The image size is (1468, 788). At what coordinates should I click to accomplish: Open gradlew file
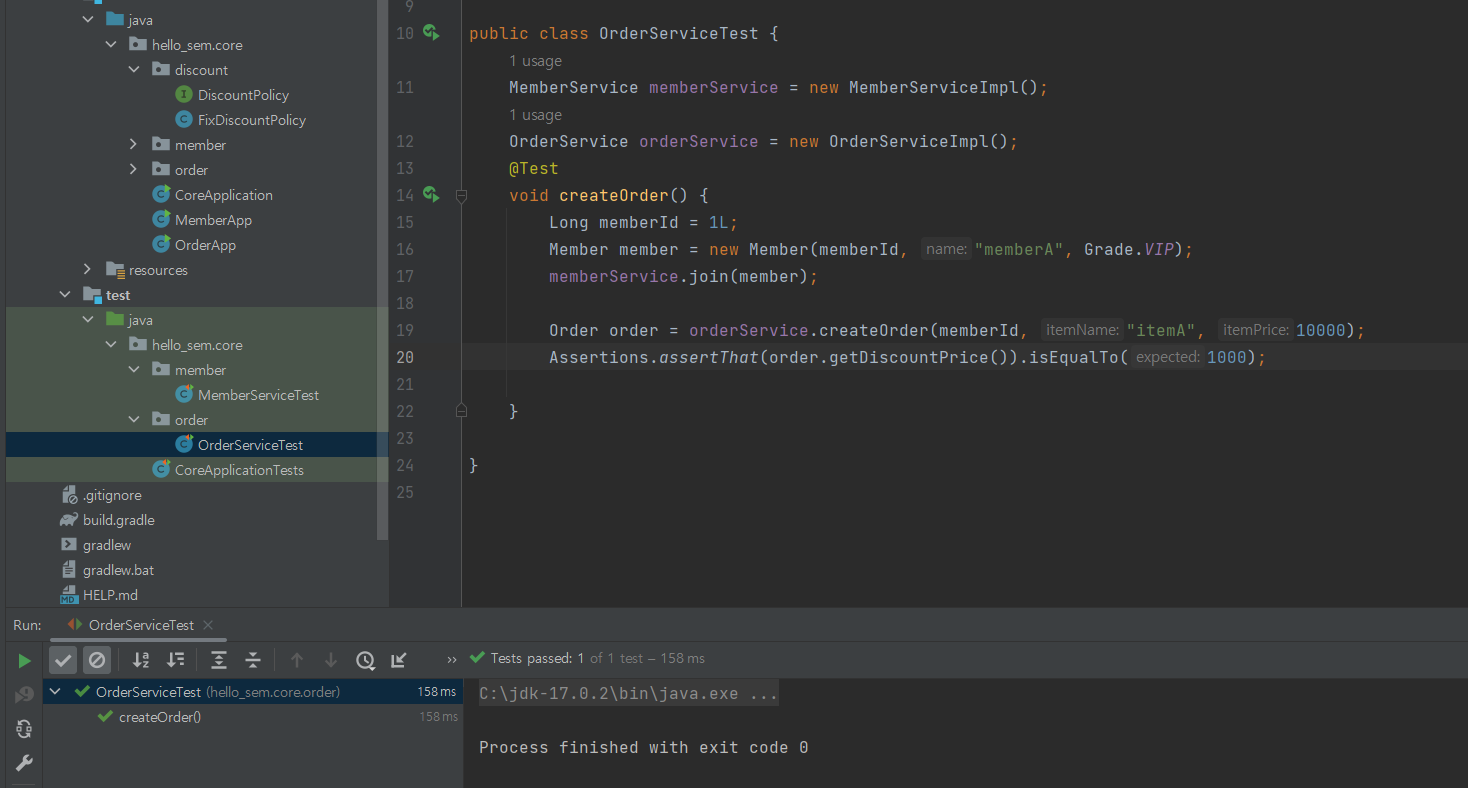pos(107,545)
